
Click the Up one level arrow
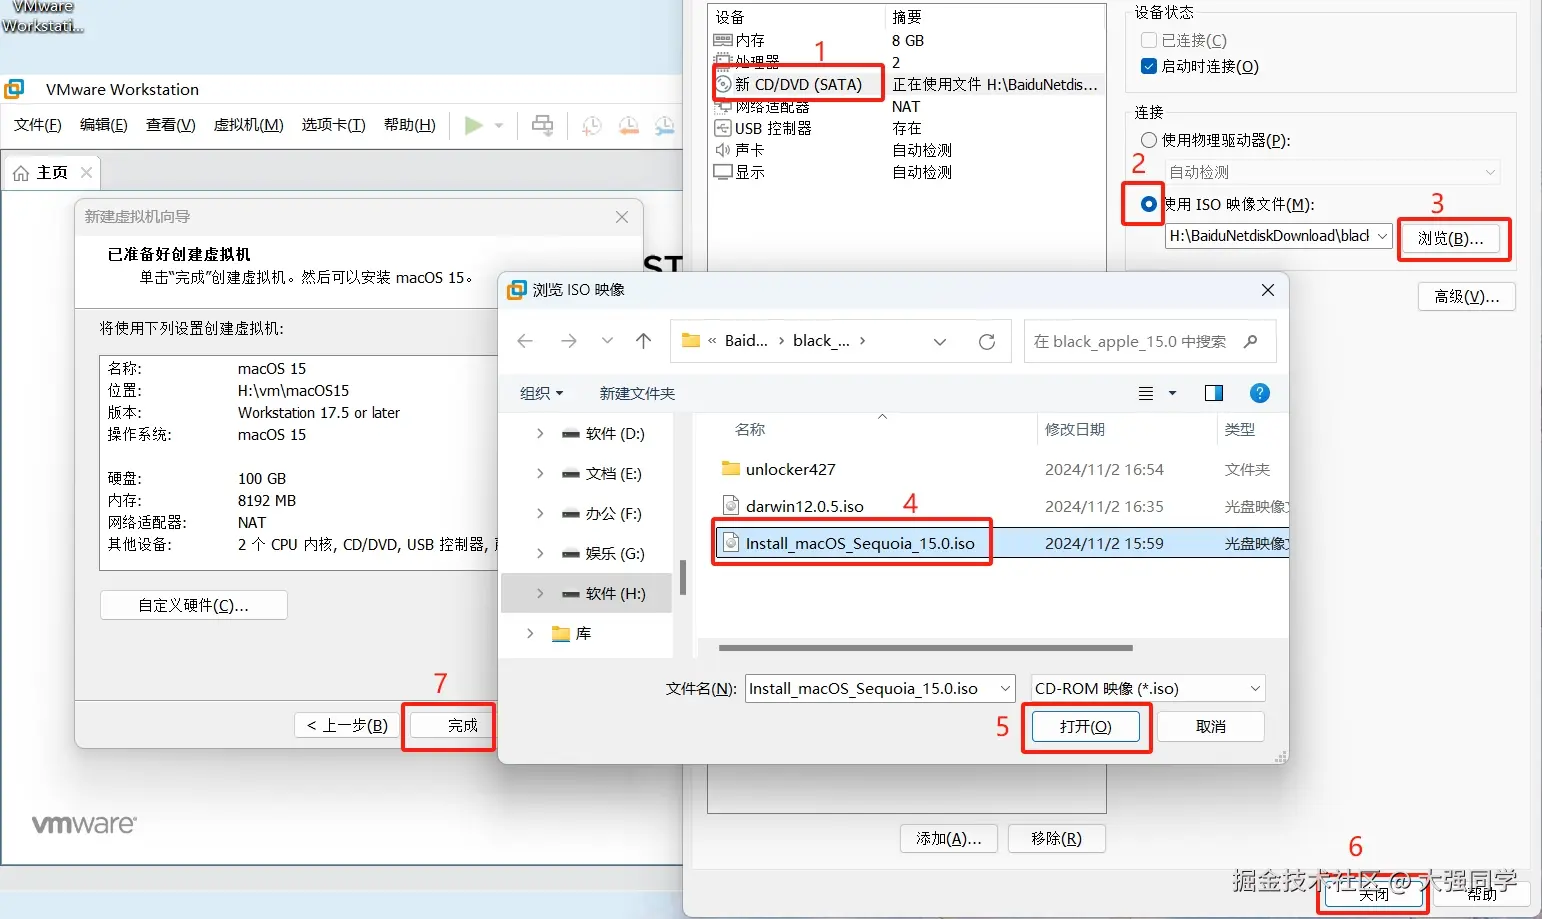click(x=643, y=341)
